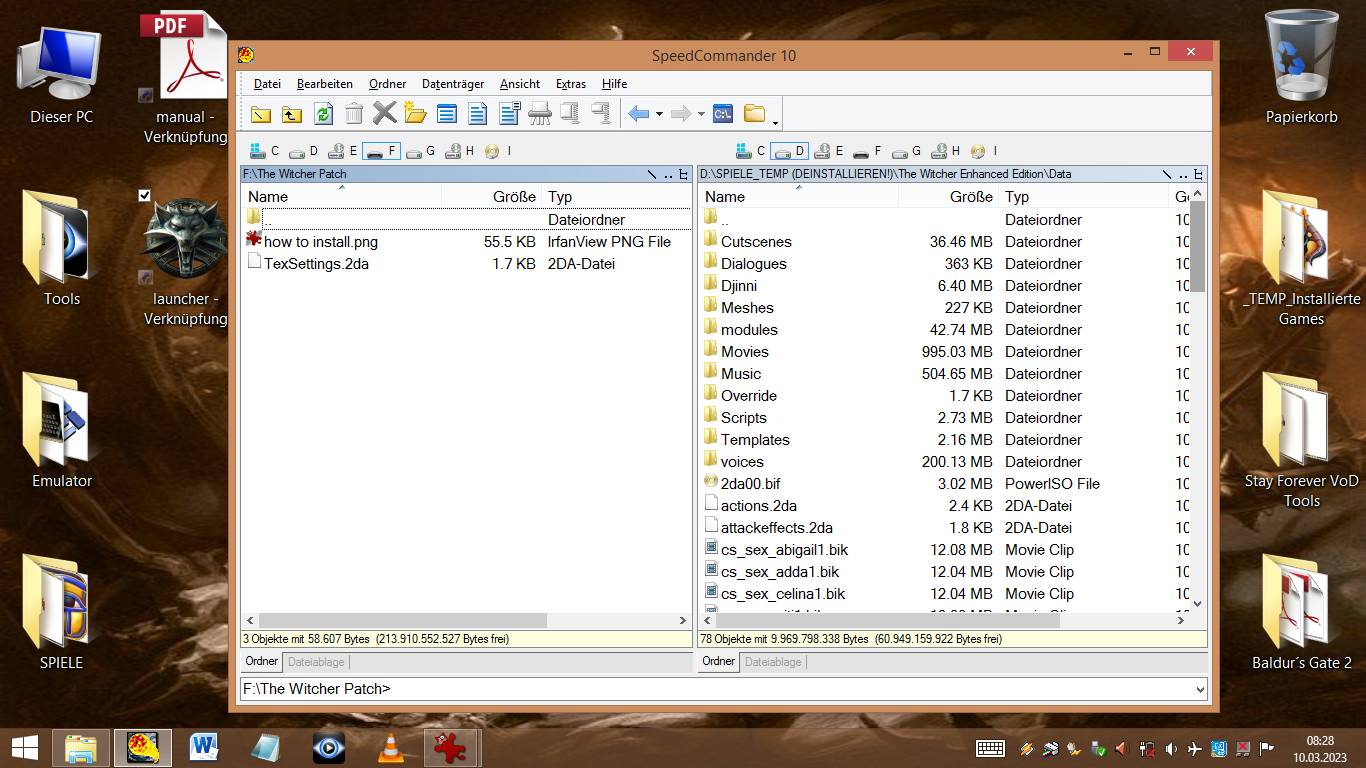Click the tree icon in left path bar

pos(684,174)
